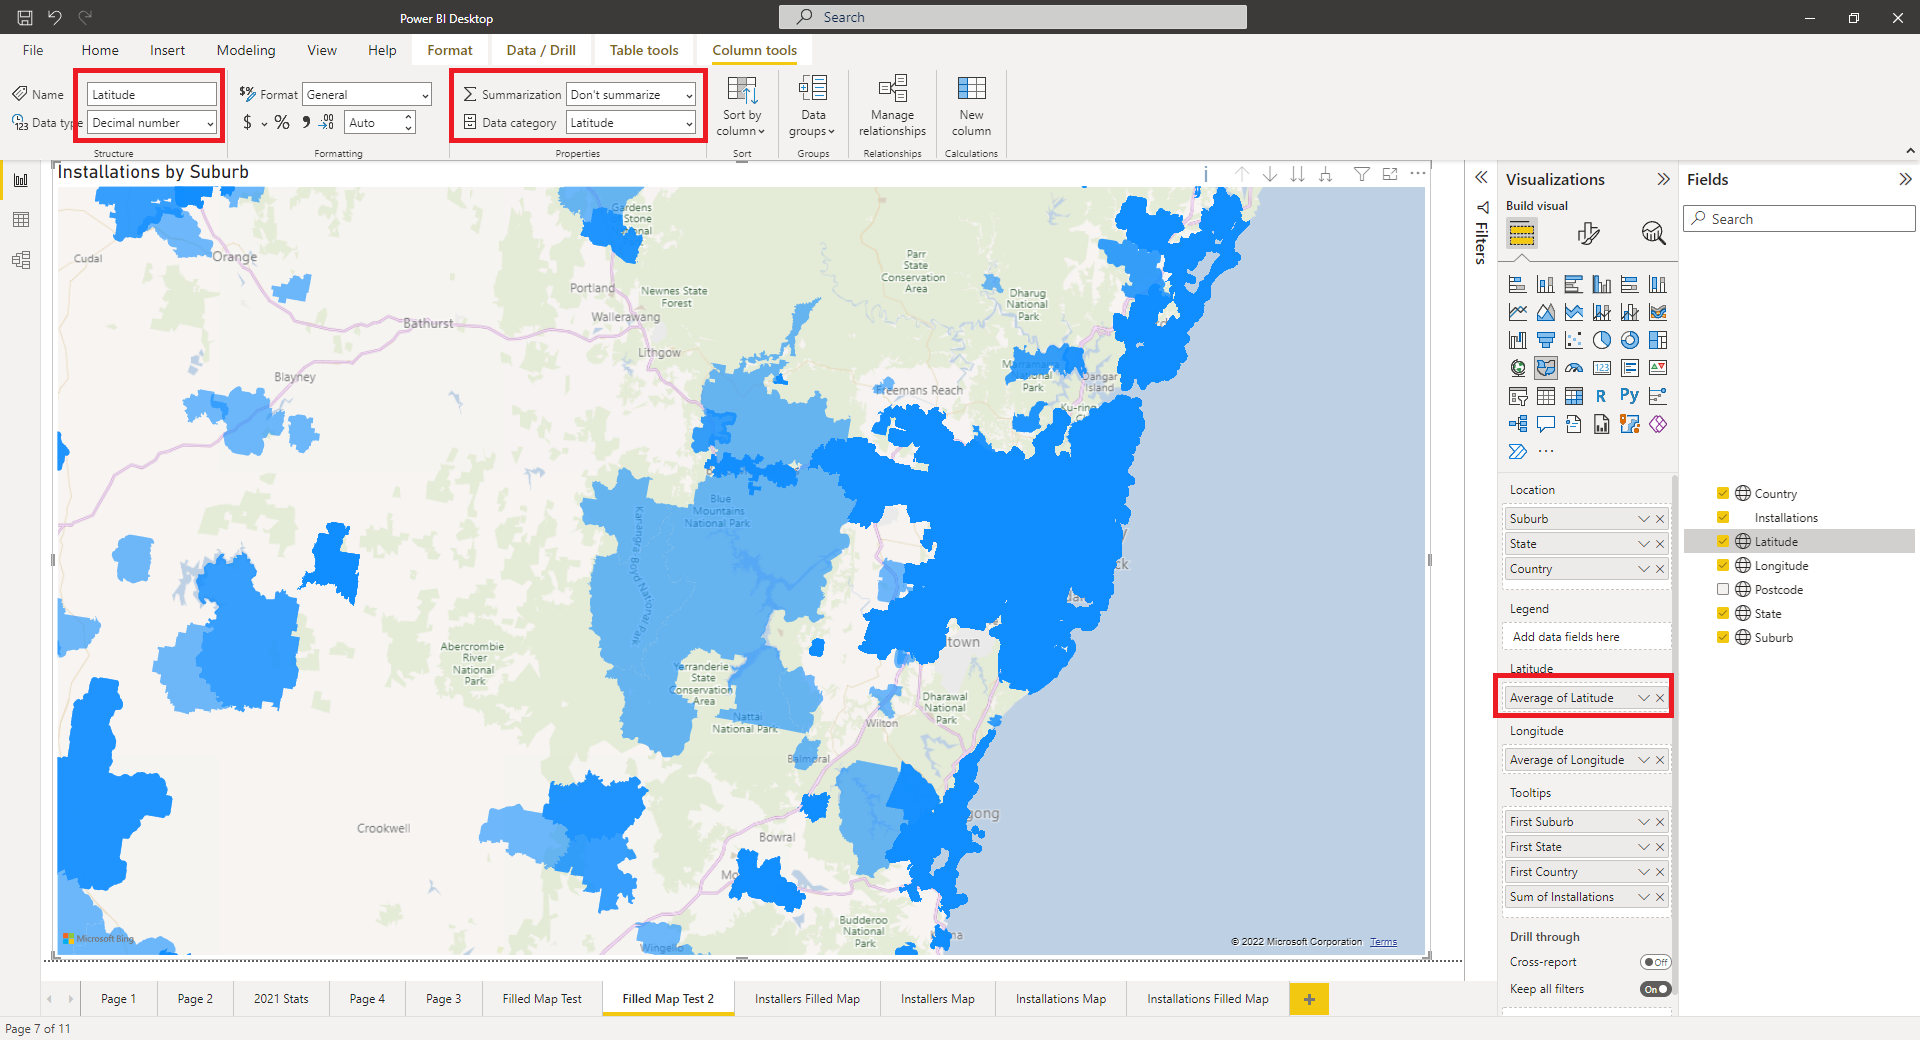This screenshot has height=1040, width=1920.
Task: Uncheck the Longitude field checkbox
Action: [x=1723, y=565]
